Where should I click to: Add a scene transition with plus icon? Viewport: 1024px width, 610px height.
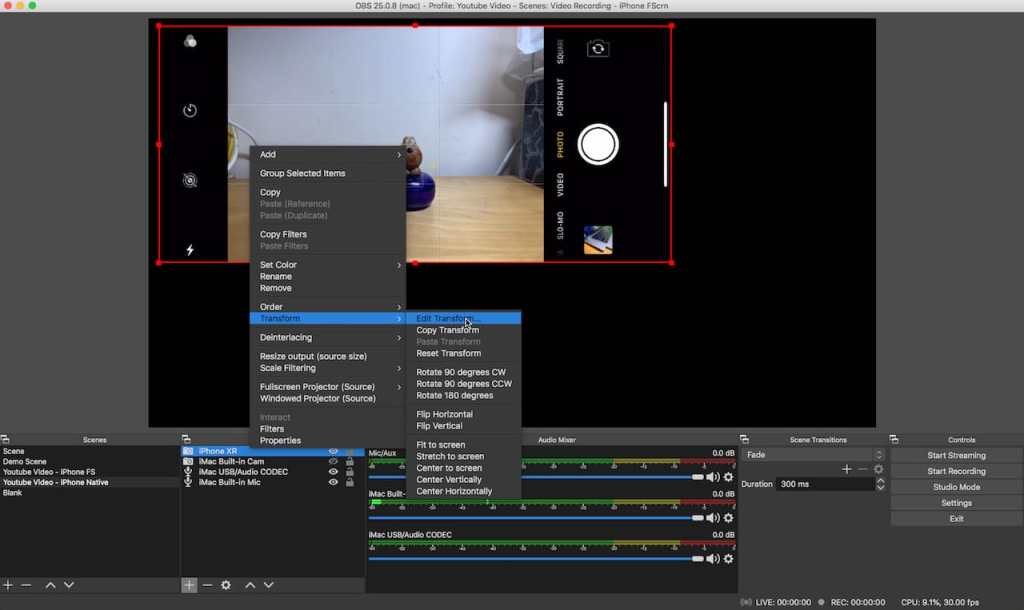pyautogui.click(x=846, y=469)
